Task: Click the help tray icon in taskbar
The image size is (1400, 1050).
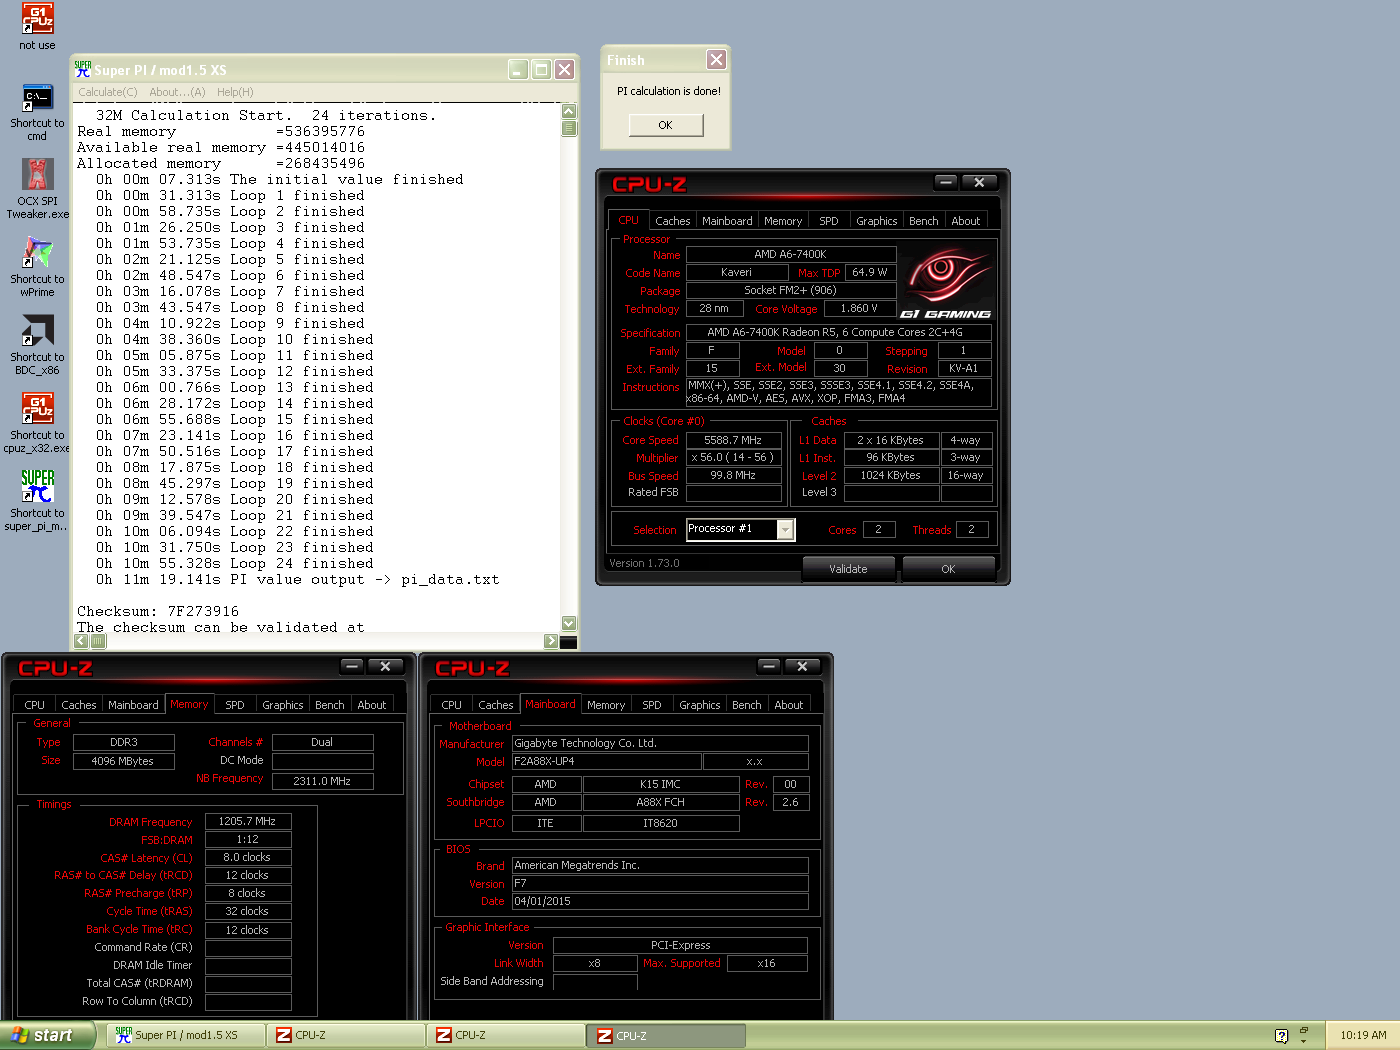Action: 1281,1036
